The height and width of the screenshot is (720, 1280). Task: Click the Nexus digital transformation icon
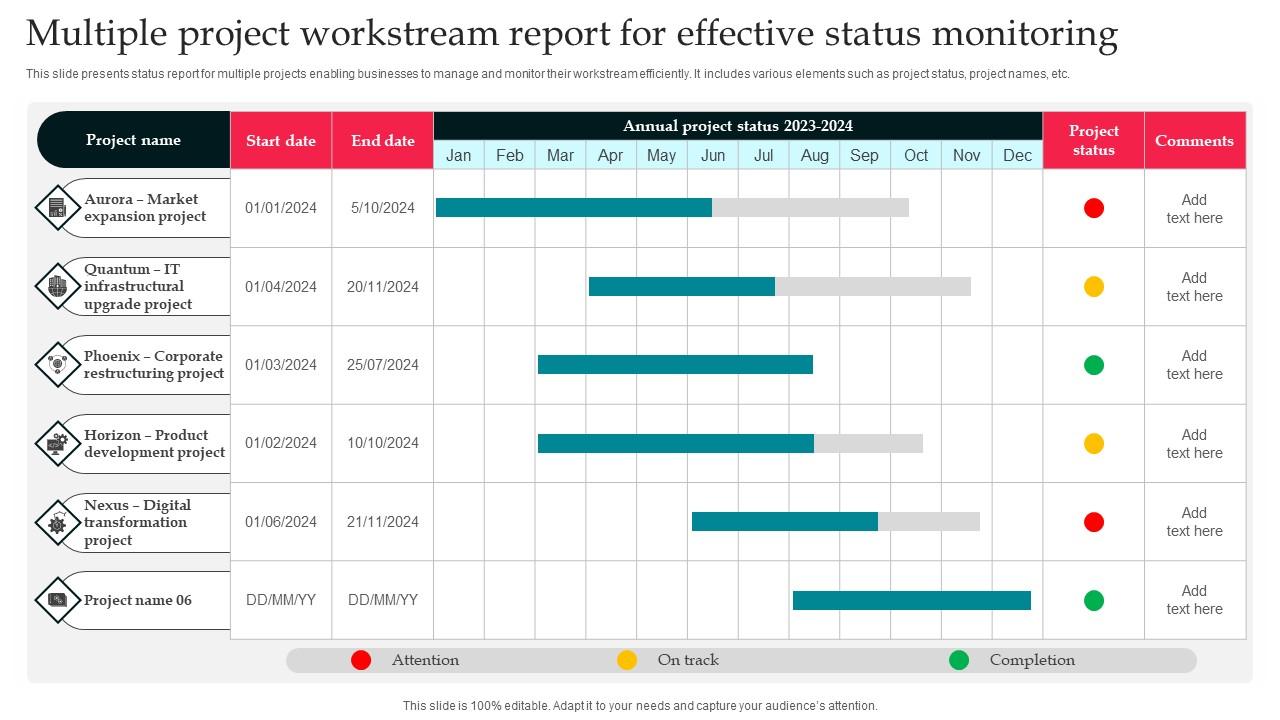click(57, 522)
